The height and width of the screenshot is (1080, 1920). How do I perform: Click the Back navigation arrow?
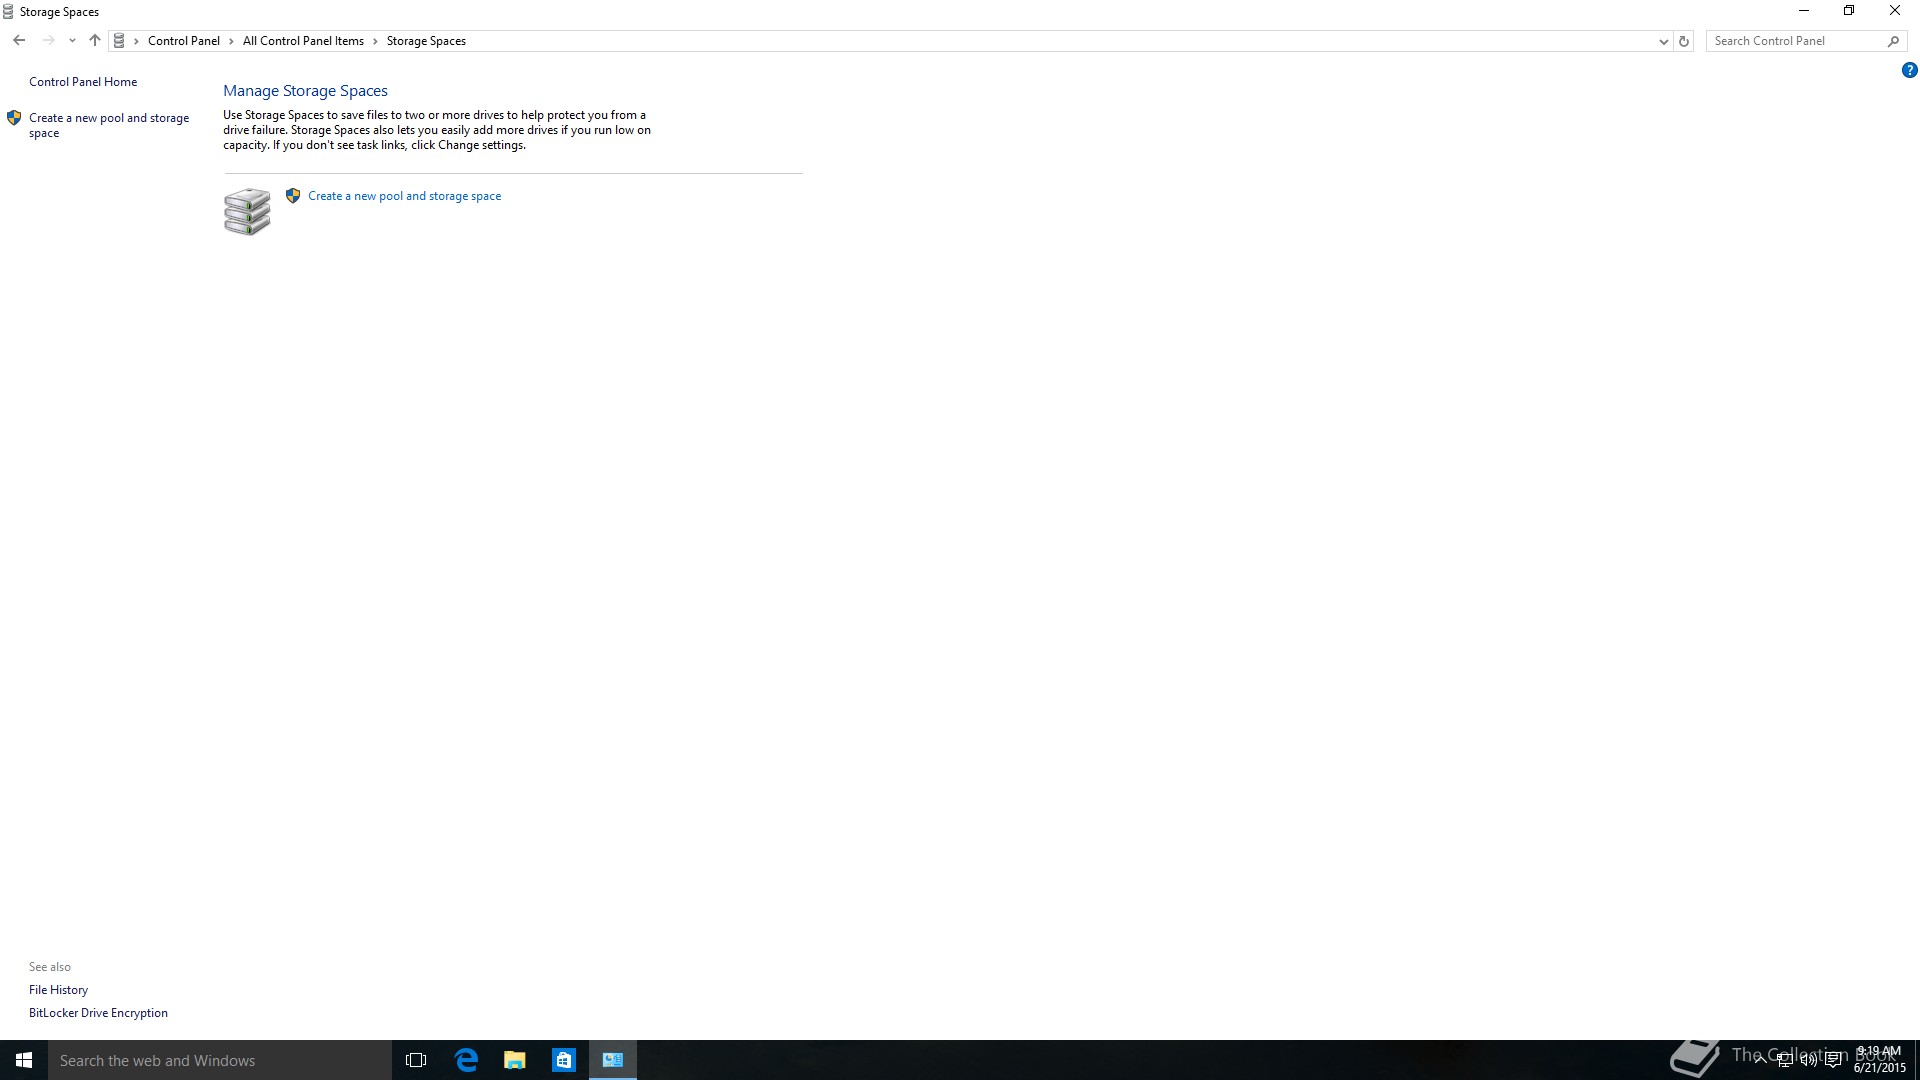click(19, 41)
